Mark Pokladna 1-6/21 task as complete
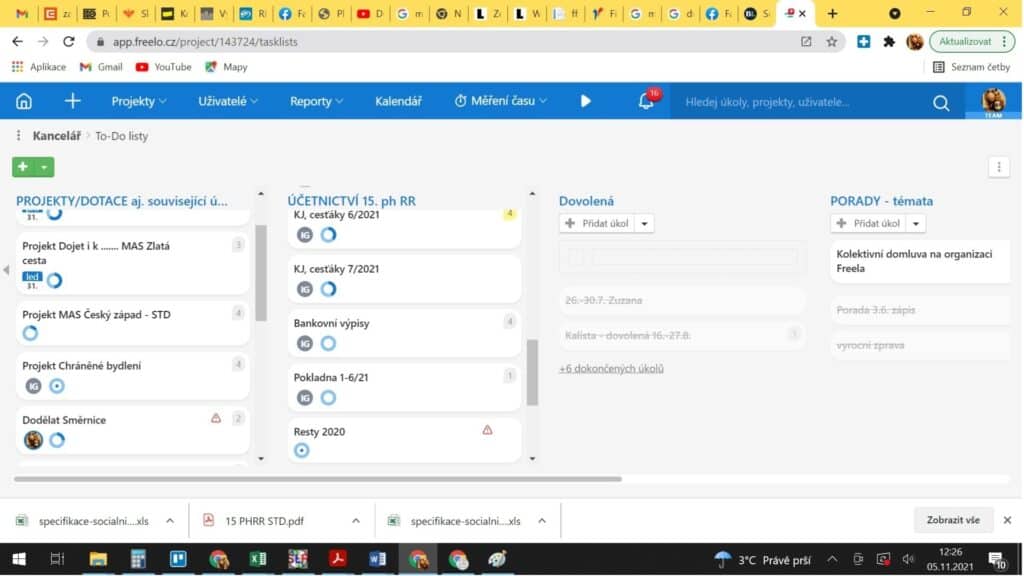 328,398
